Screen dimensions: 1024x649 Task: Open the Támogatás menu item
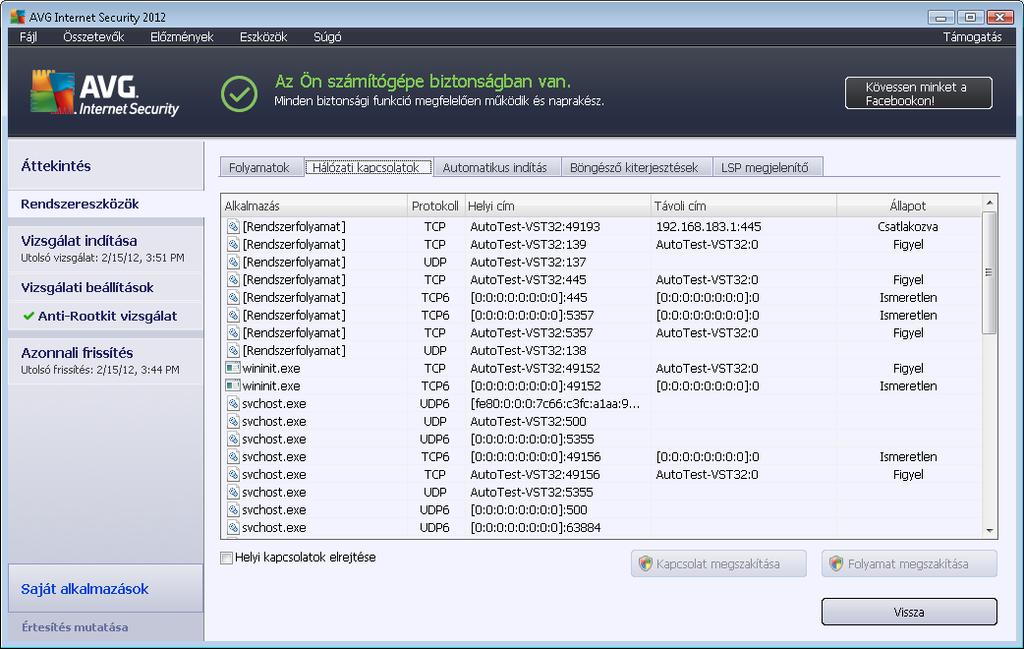coord(972,37)
